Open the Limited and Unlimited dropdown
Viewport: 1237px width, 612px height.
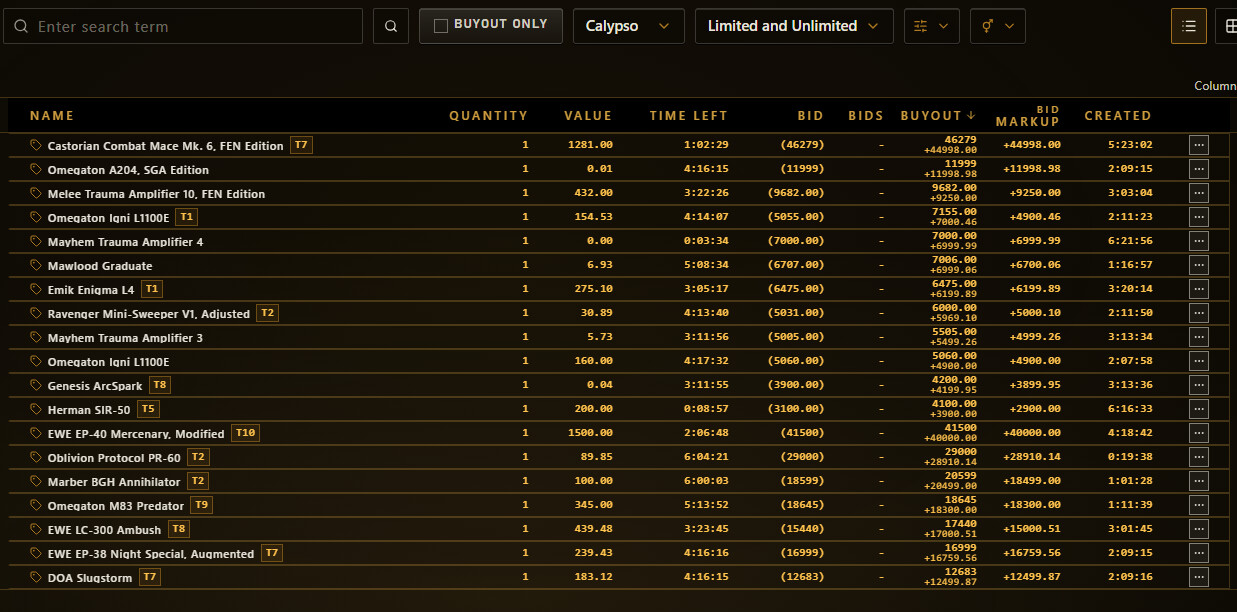click(794, 26)
